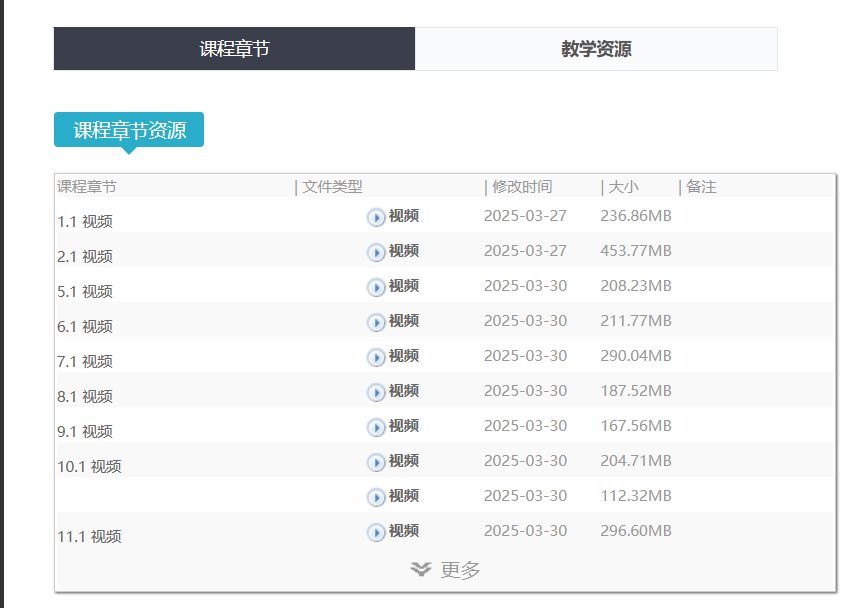Click date 2025-03-30 in 11.1 视频 row
Screen dimensions: 862x608
525,531
